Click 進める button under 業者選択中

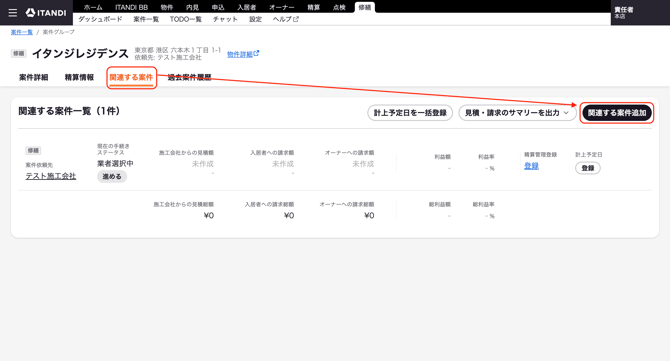point(112,176)
